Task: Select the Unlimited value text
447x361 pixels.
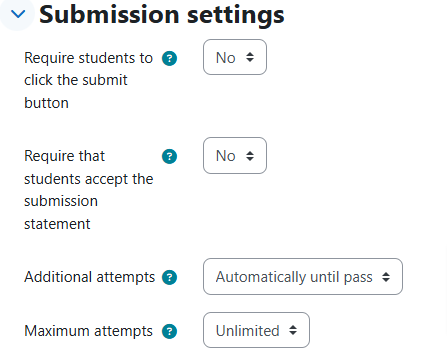Action: click(247, 331)
